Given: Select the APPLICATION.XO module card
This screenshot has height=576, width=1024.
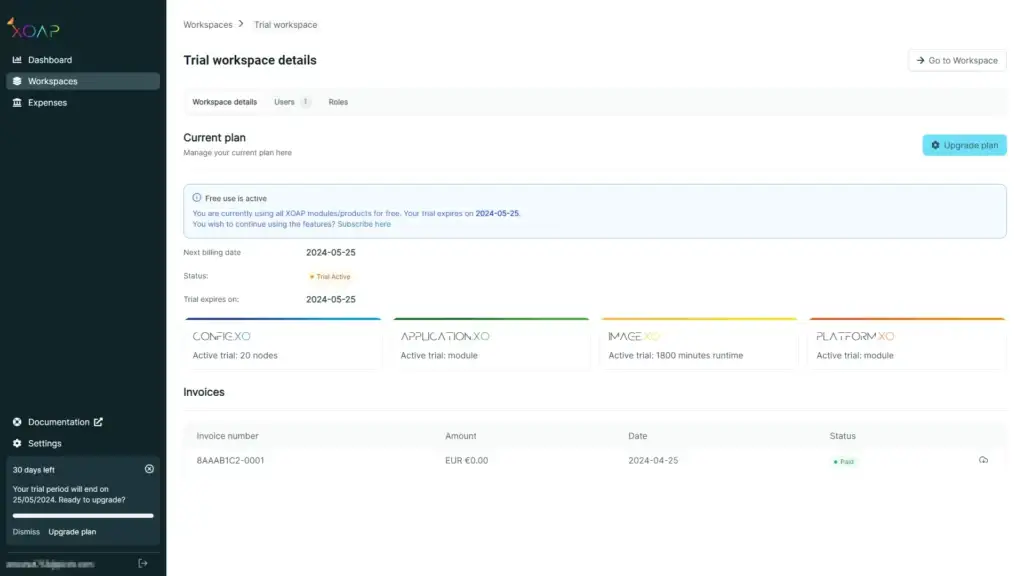Looking at the screenshot, I should click(x=491, y=344).
